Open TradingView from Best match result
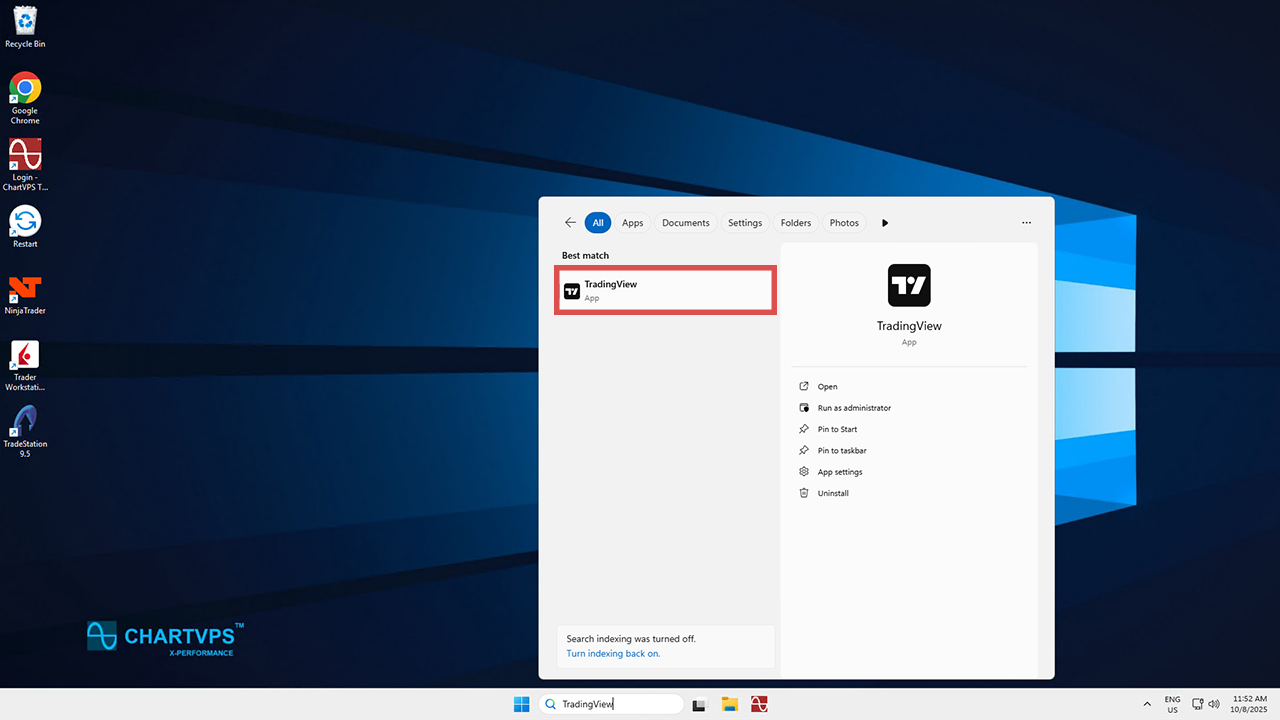The height and width of the screenshot is (720, 1280). click(x=665, y=291)
